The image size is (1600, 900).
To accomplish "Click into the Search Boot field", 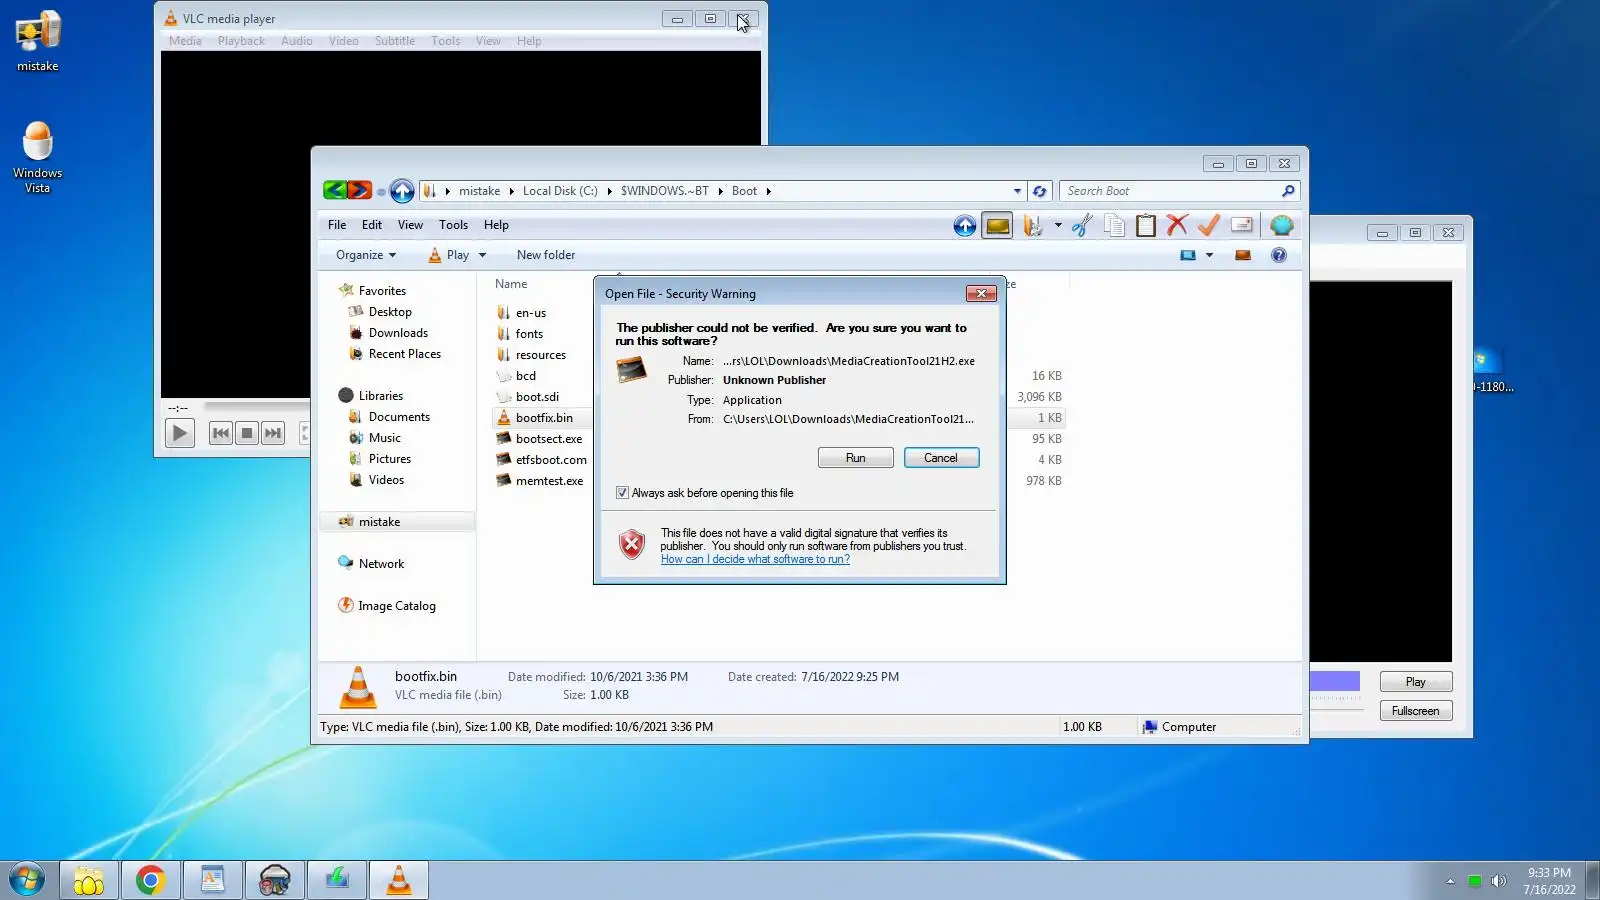I will coord(1170,191).
